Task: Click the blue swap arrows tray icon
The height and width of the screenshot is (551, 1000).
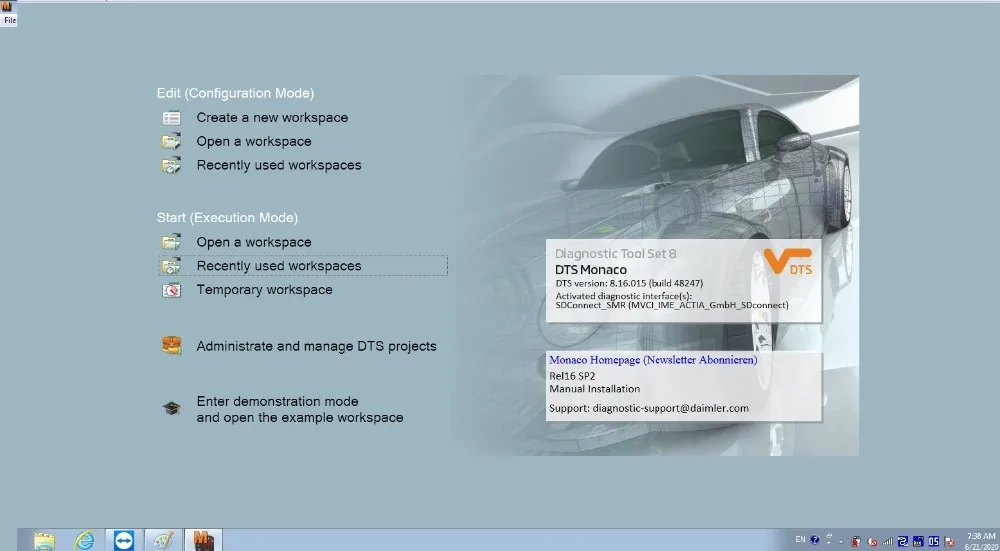Action: pos(903,541)
